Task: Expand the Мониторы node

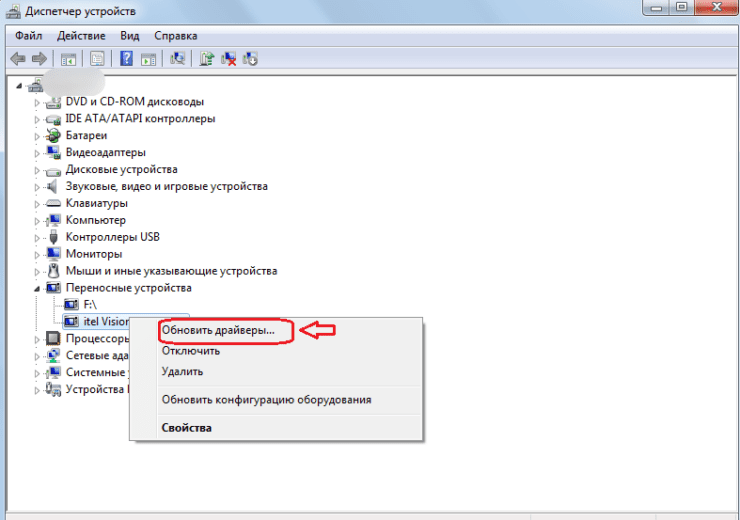Action: [37, 254]
